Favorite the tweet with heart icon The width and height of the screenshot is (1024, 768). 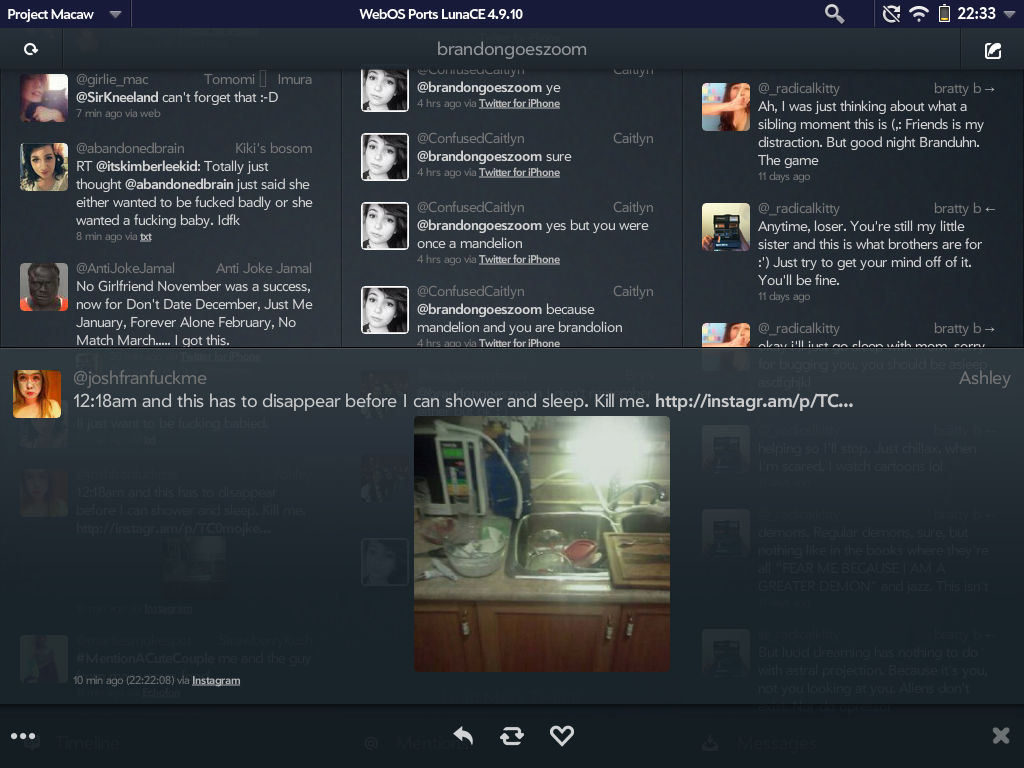562,736
